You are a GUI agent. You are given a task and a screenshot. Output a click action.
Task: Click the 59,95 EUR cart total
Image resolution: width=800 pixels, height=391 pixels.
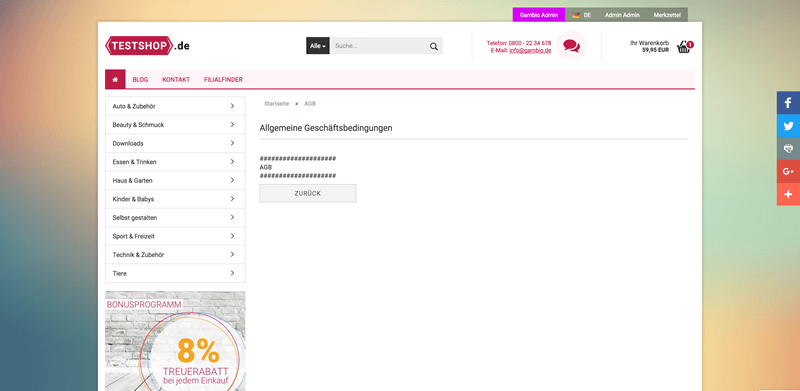[x=656, y=50]
